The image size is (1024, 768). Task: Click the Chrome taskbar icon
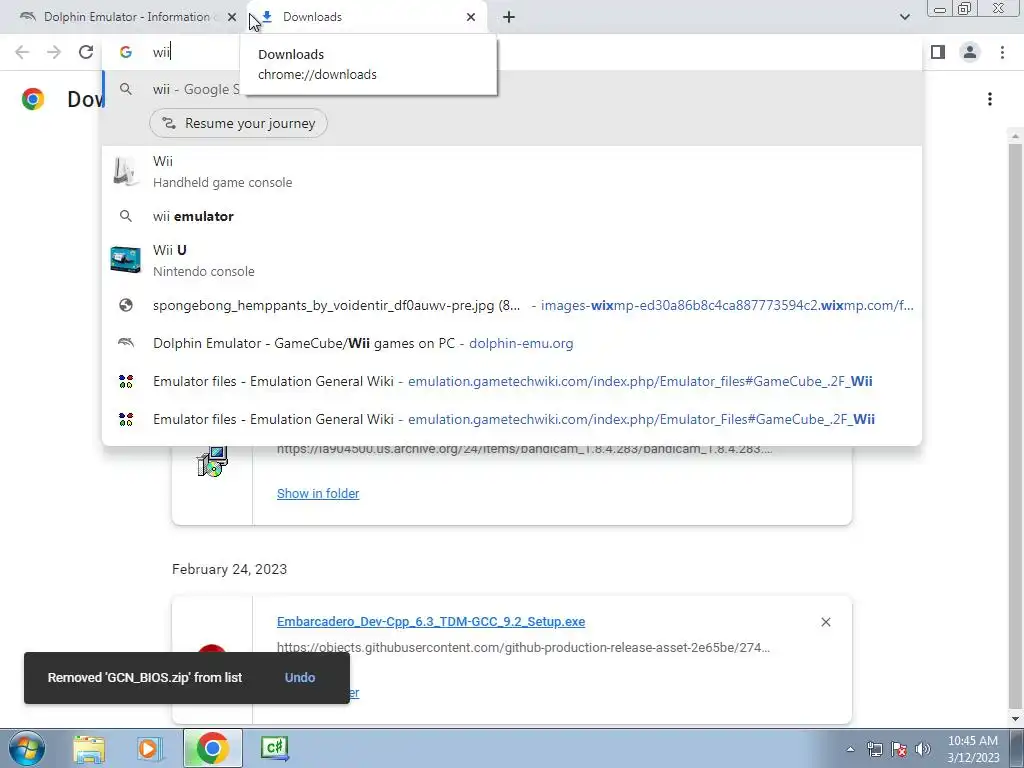[x=212, y=748]
